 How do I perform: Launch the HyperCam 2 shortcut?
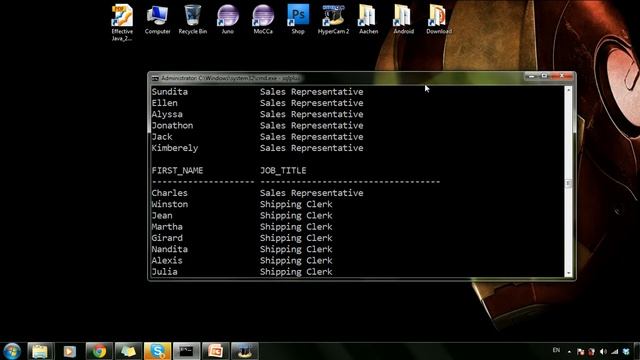pos(333,20)
